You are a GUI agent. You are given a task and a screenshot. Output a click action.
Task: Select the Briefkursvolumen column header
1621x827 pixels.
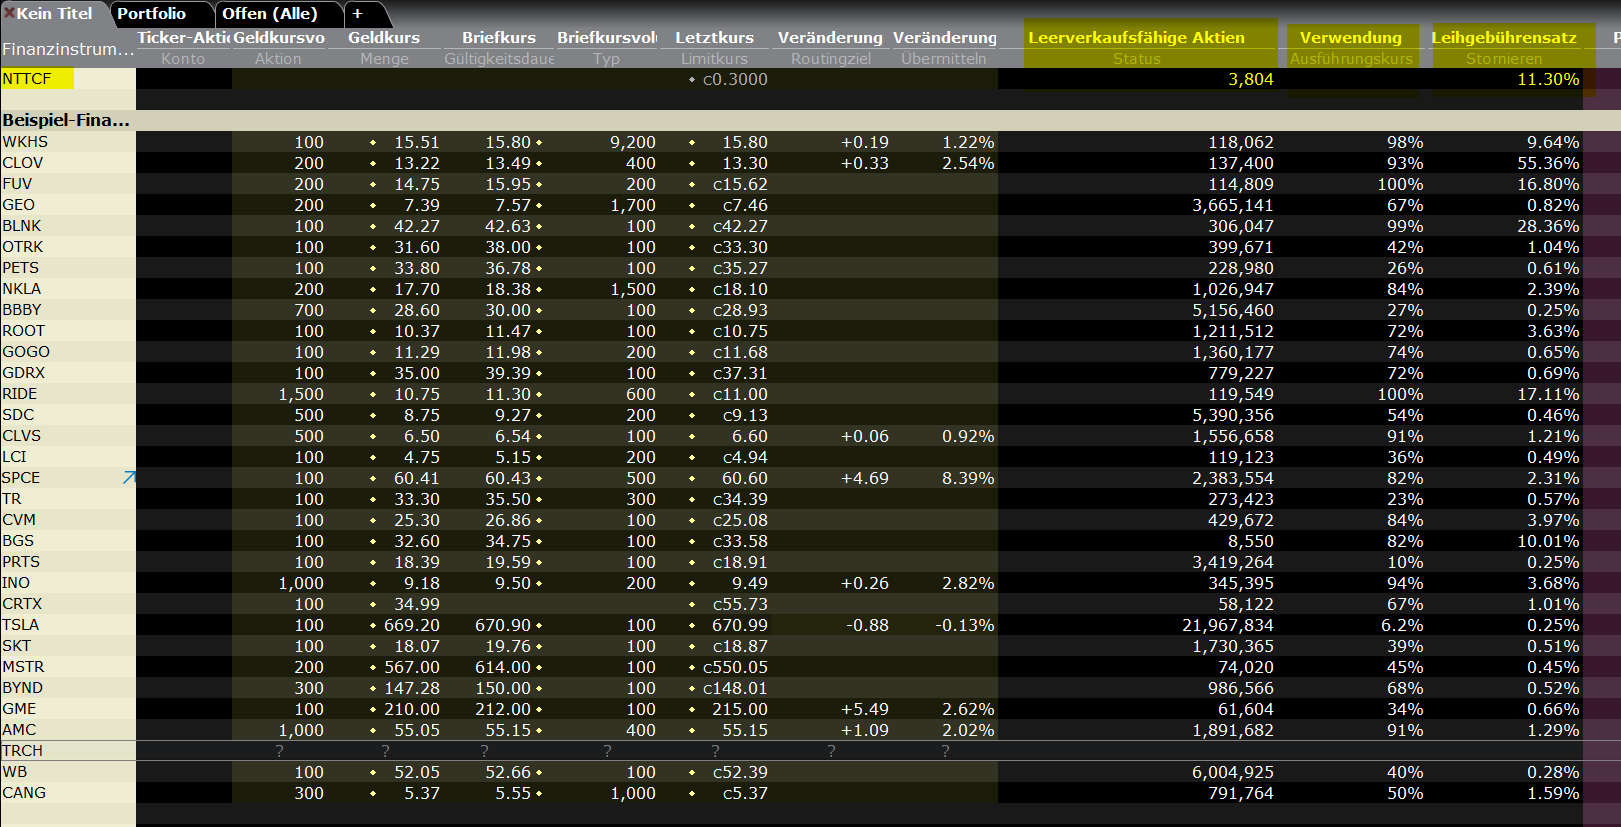coord(607,38)
